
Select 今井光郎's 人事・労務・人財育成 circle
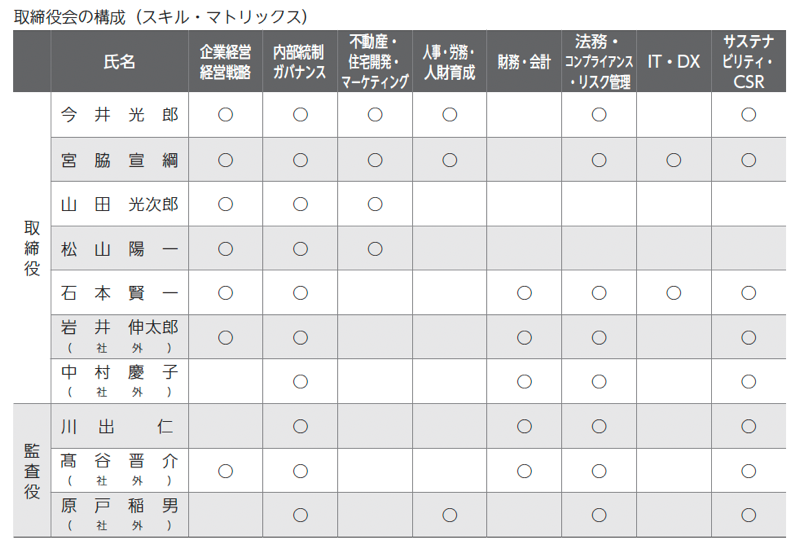click(449, 115)
